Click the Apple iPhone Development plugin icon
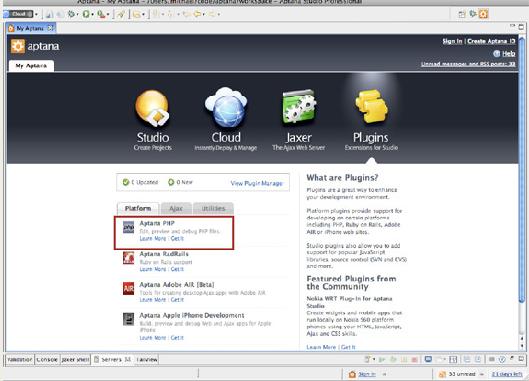This screenshot has width=529, height=381. tap(128, 319)
